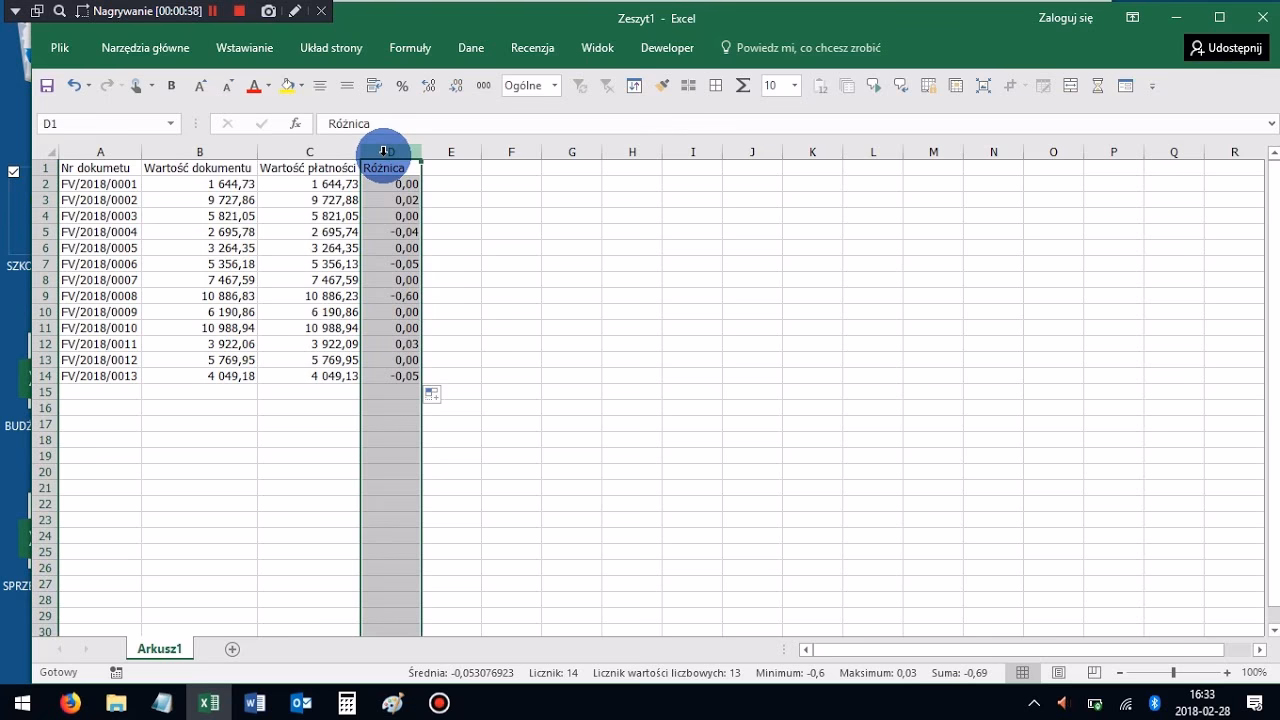Open the Ogólne number format dropdown
Image resolution: width=1280 pixels, height=720 pixels.
click(x=554, y=86)
